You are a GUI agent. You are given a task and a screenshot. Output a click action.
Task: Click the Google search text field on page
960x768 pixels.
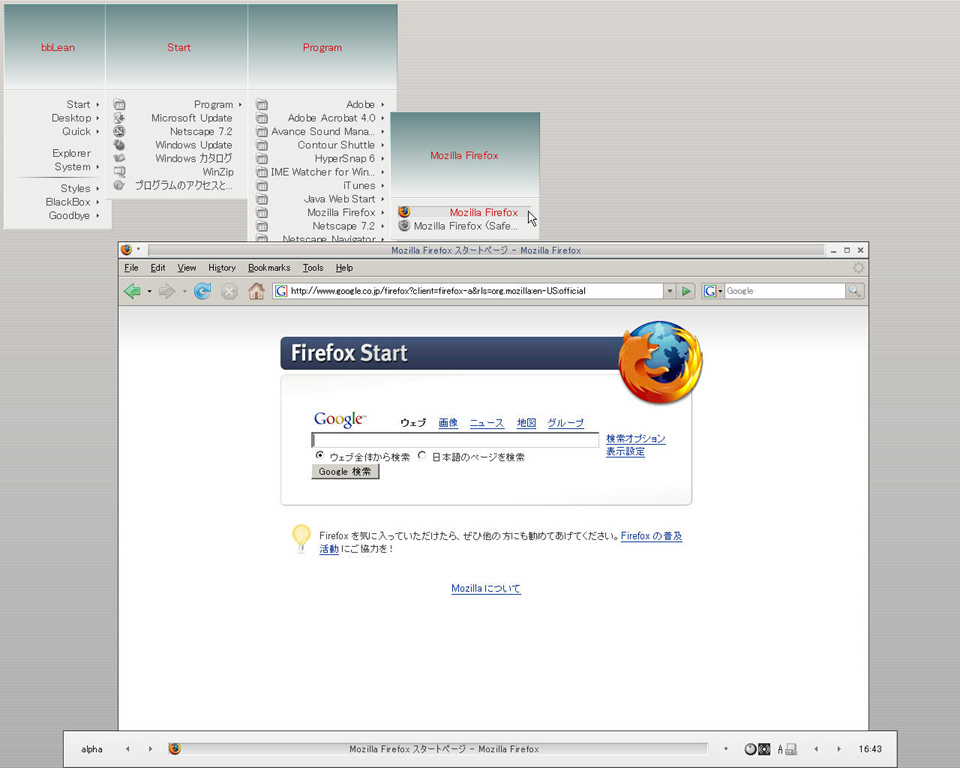point(455,440)
